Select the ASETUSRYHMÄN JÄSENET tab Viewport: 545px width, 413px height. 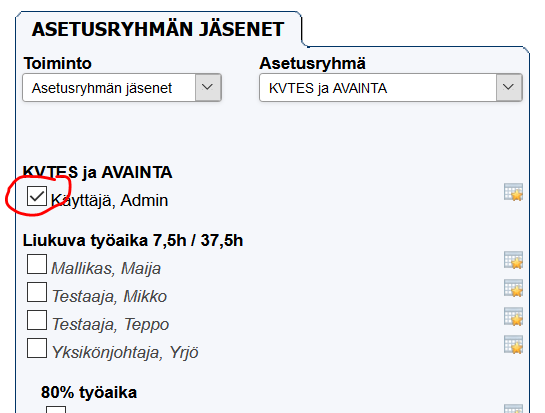(158, 29)
